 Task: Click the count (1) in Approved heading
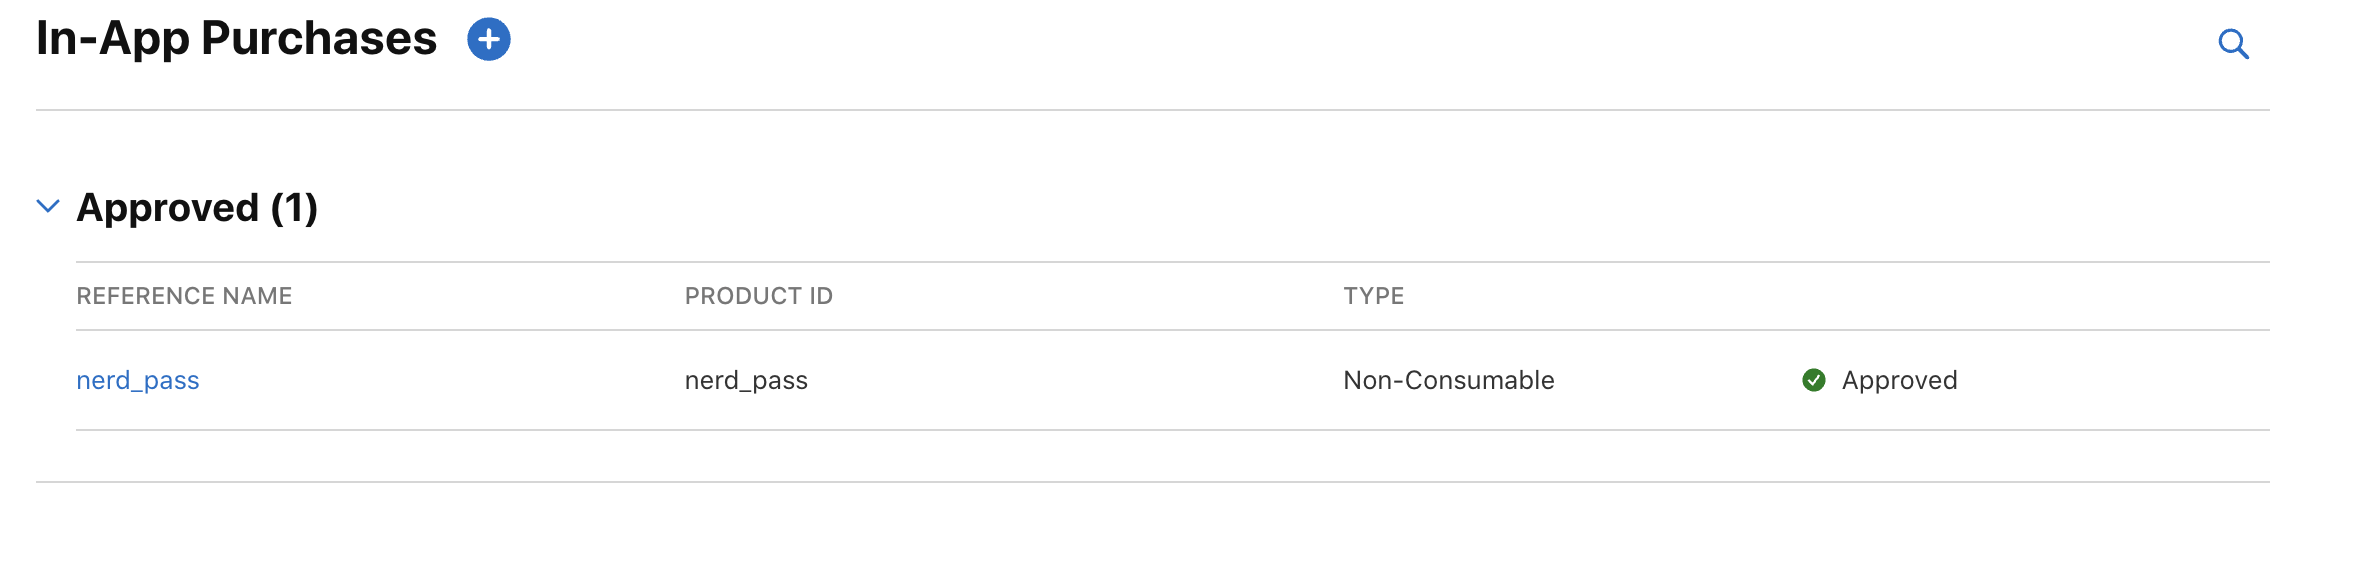pyautogui.click(x=294, y=208)
